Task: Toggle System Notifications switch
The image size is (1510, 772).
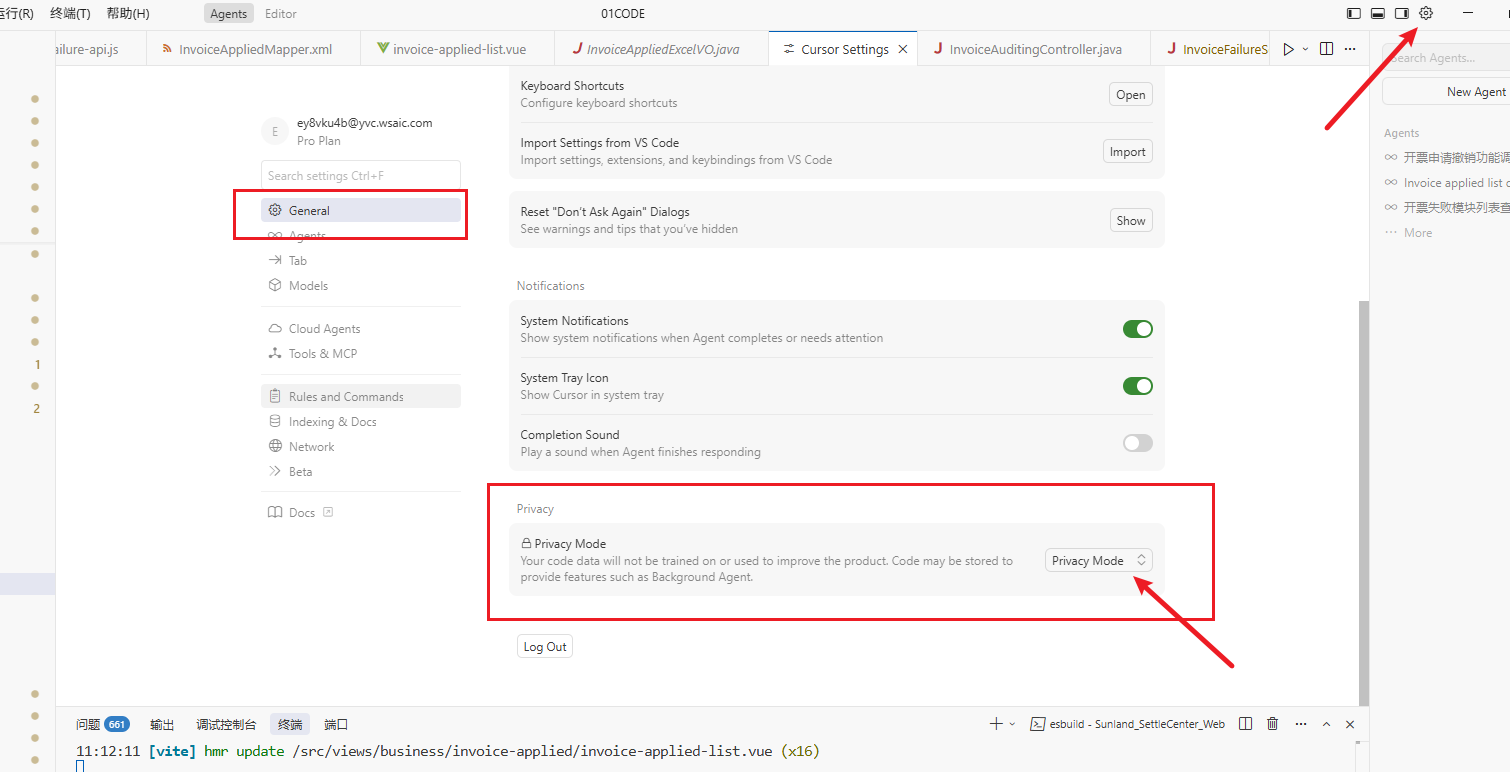Action: click(x=1138, y=329)
